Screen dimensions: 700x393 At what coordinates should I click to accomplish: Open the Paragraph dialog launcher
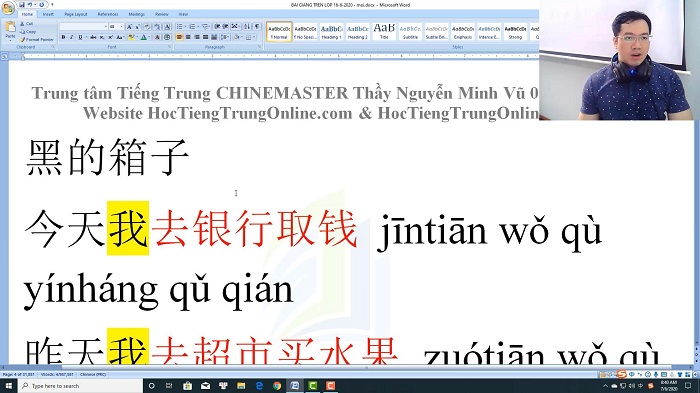coord(260,46)
